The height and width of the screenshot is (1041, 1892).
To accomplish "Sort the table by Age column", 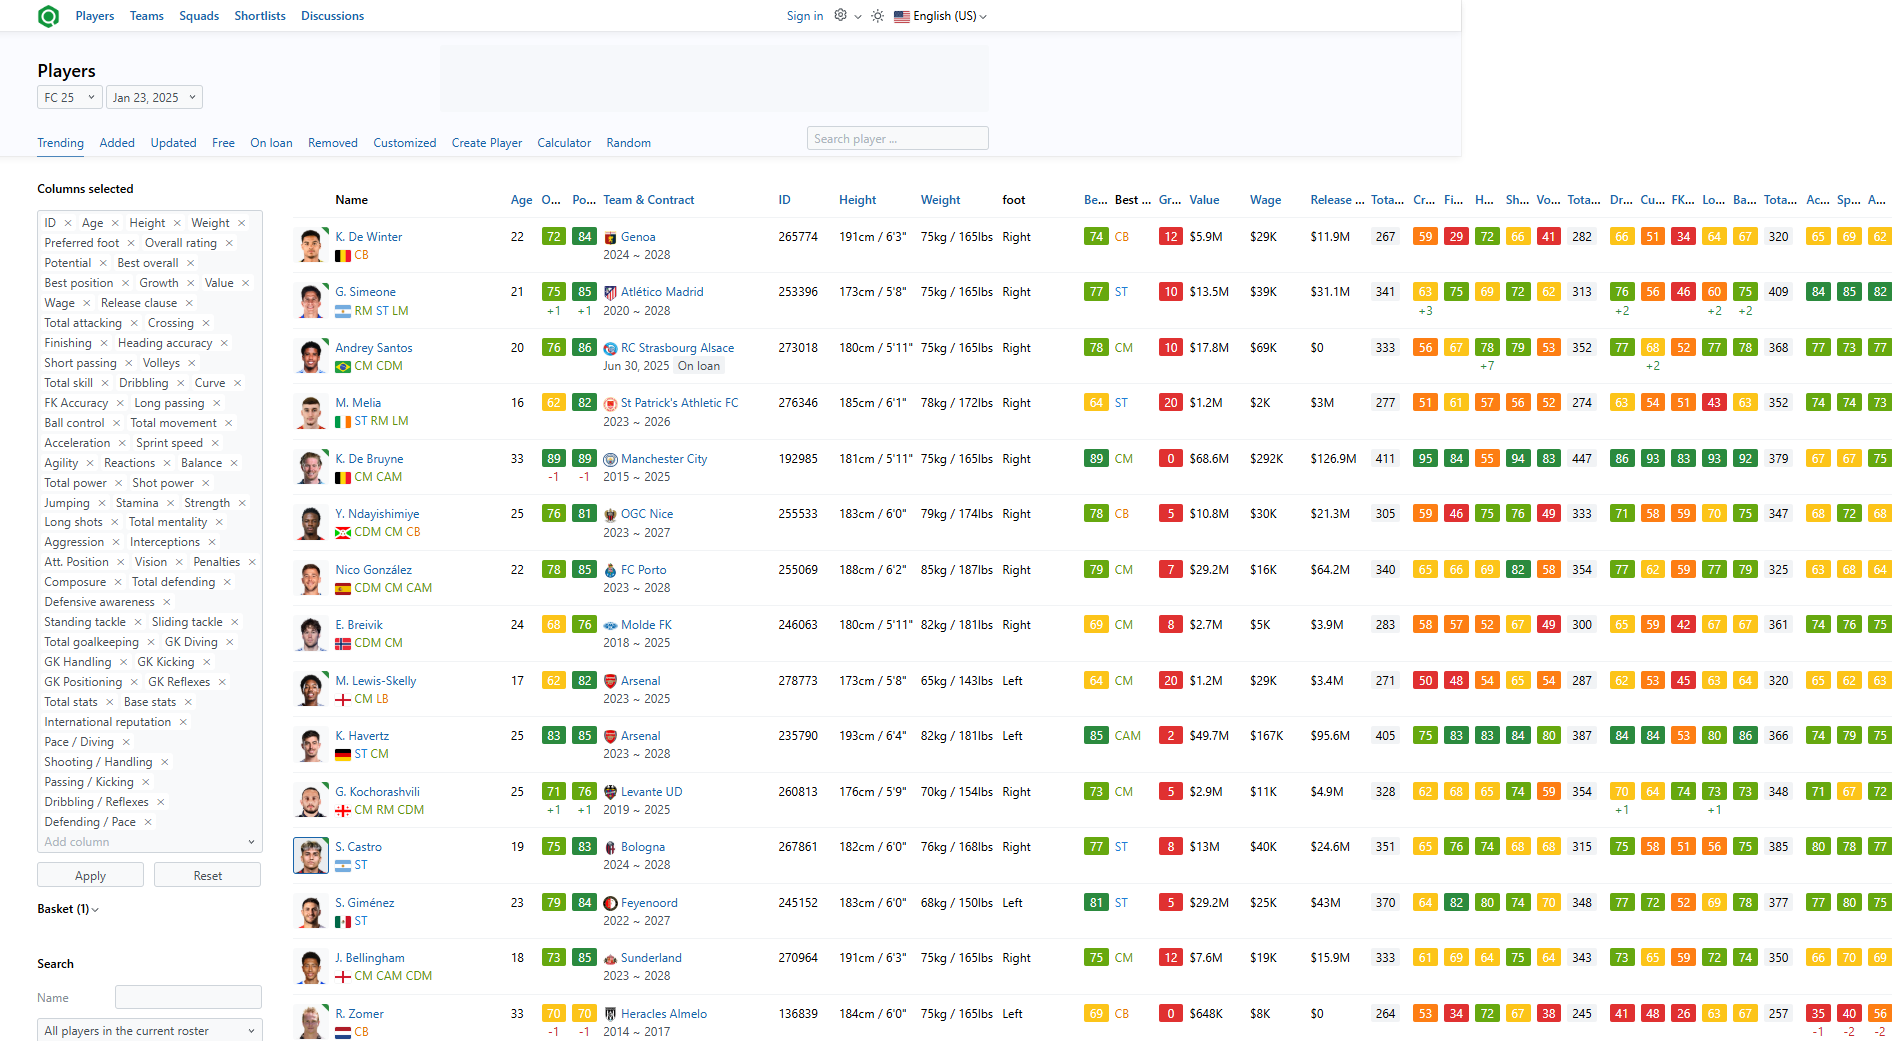I will (x=522, y=200).
